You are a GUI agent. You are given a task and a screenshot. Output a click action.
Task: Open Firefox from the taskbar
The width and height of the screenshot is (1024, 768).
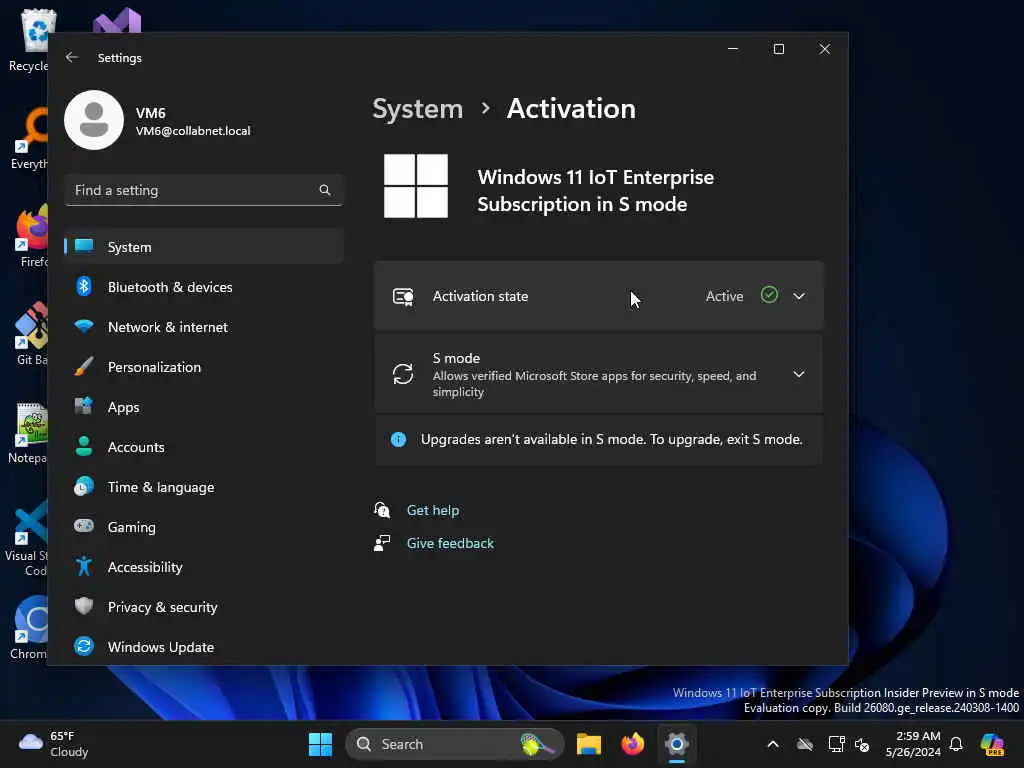point(632,744)
